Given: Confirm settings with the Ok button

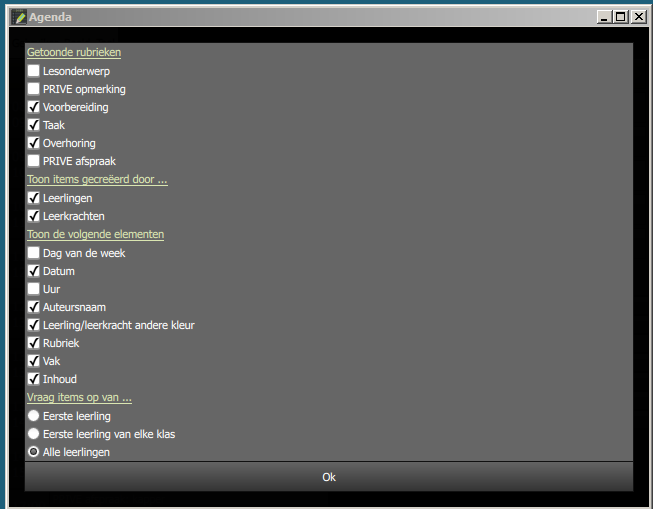Looking at the screenshot, I should 329,477.
